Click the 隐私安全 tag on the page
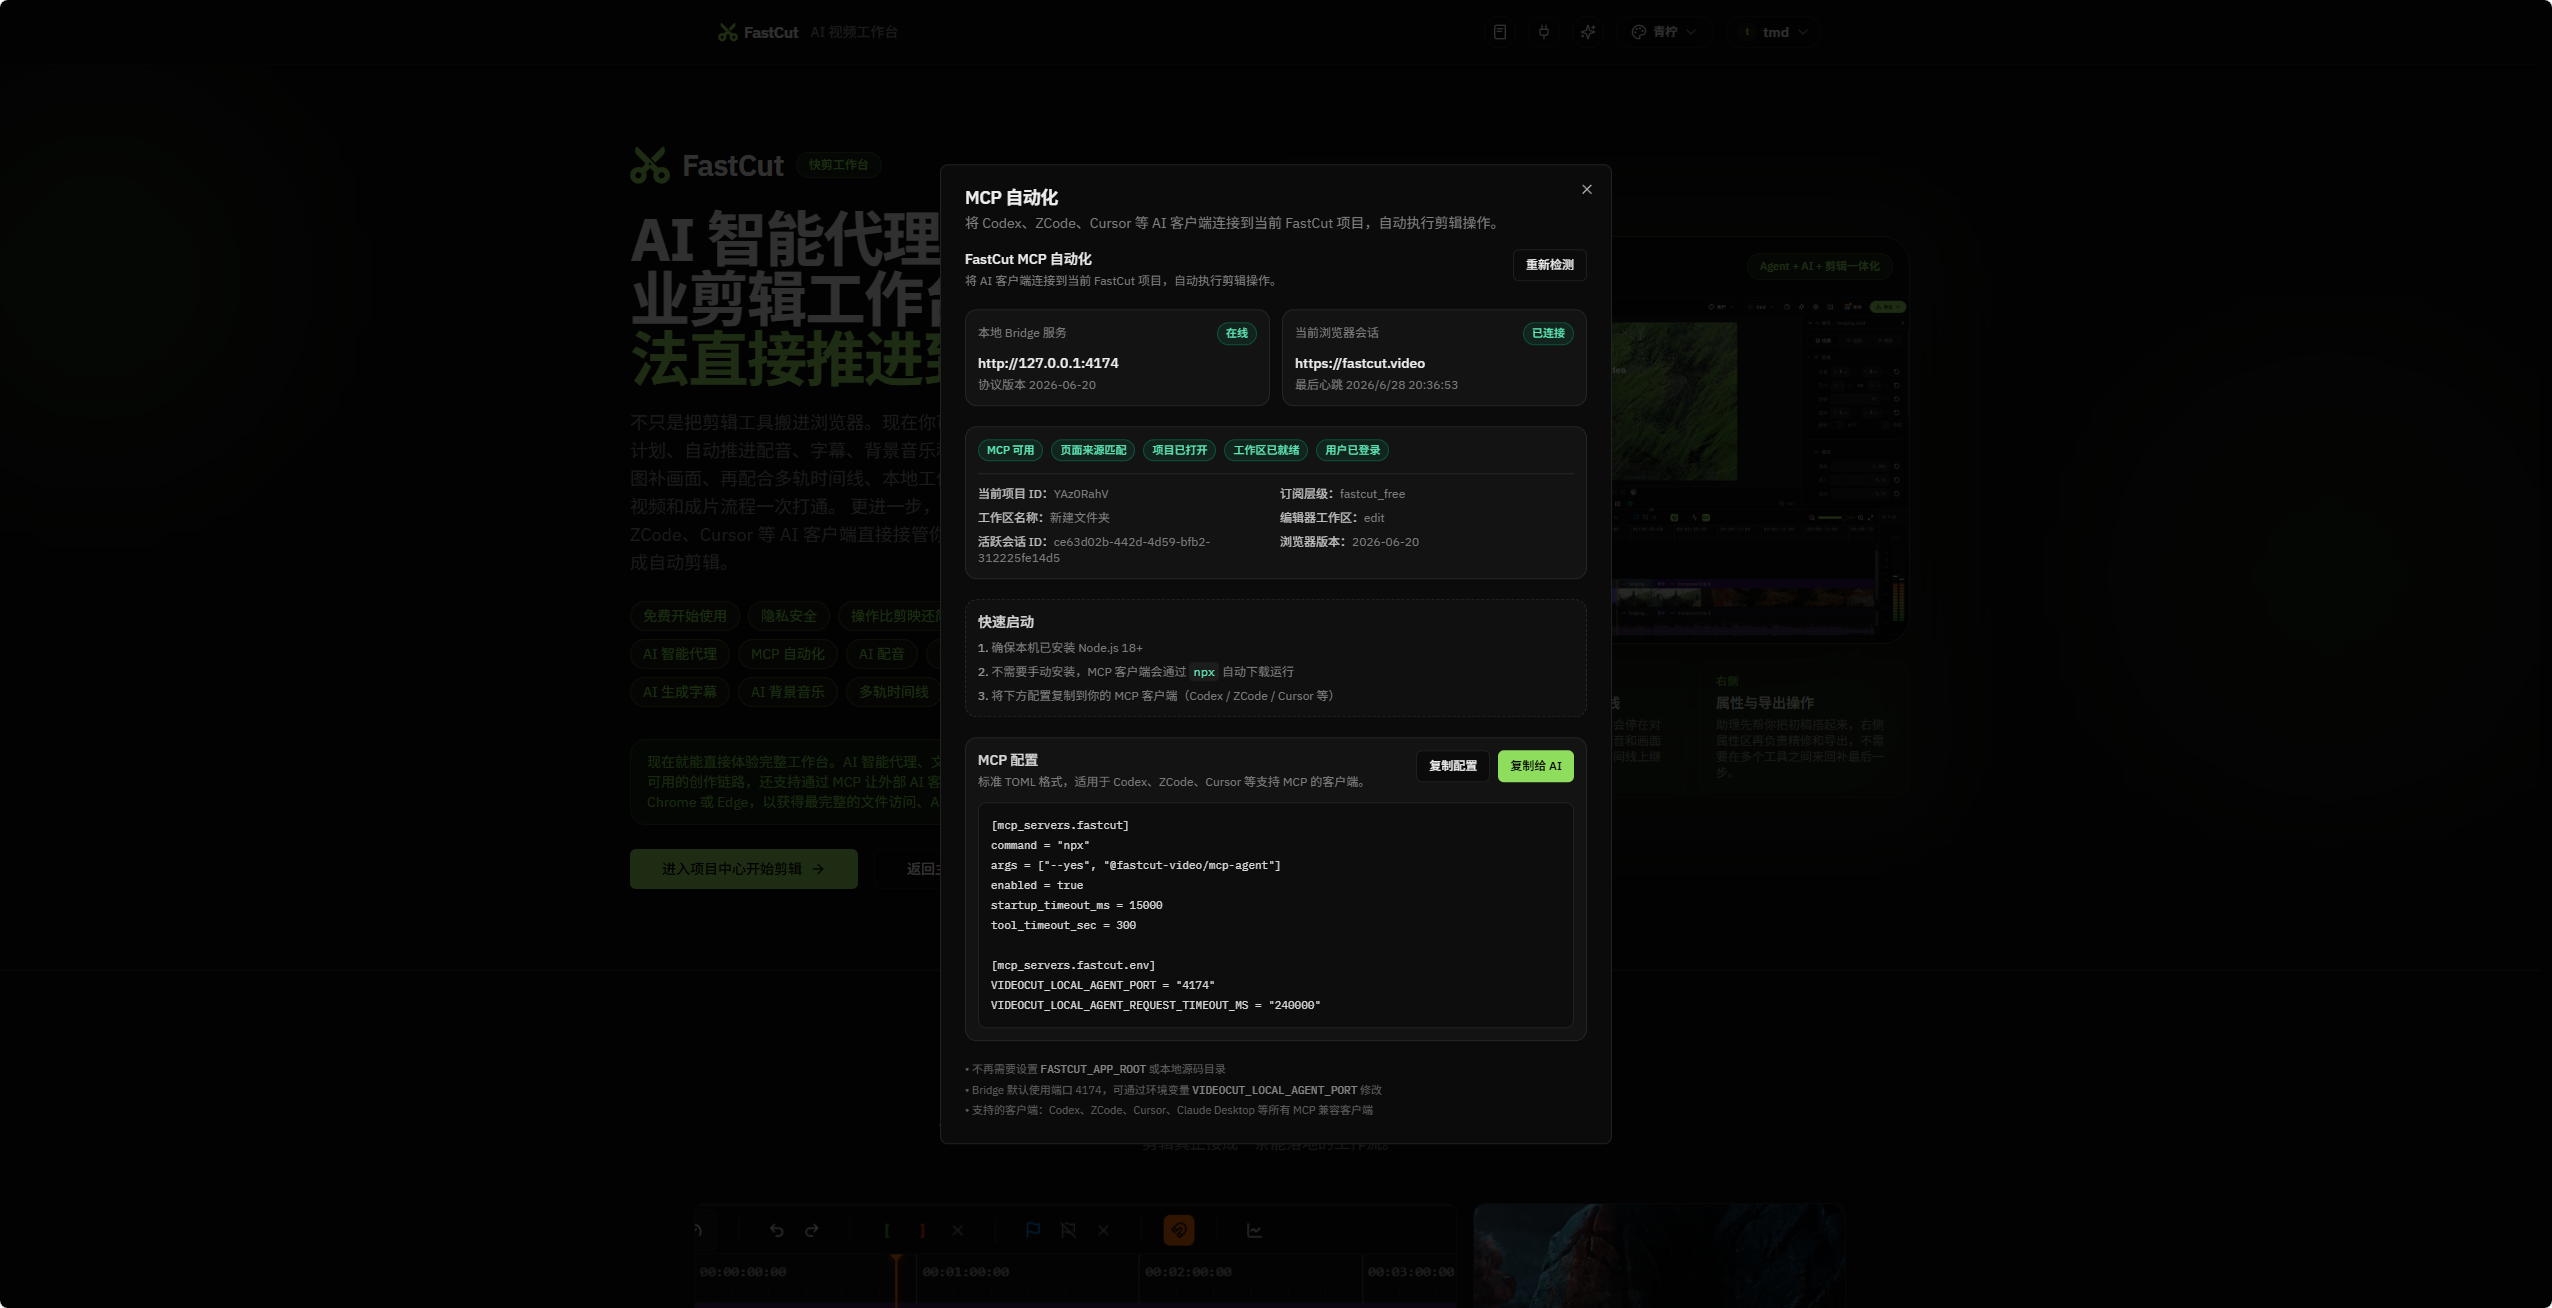 point(788,616)
